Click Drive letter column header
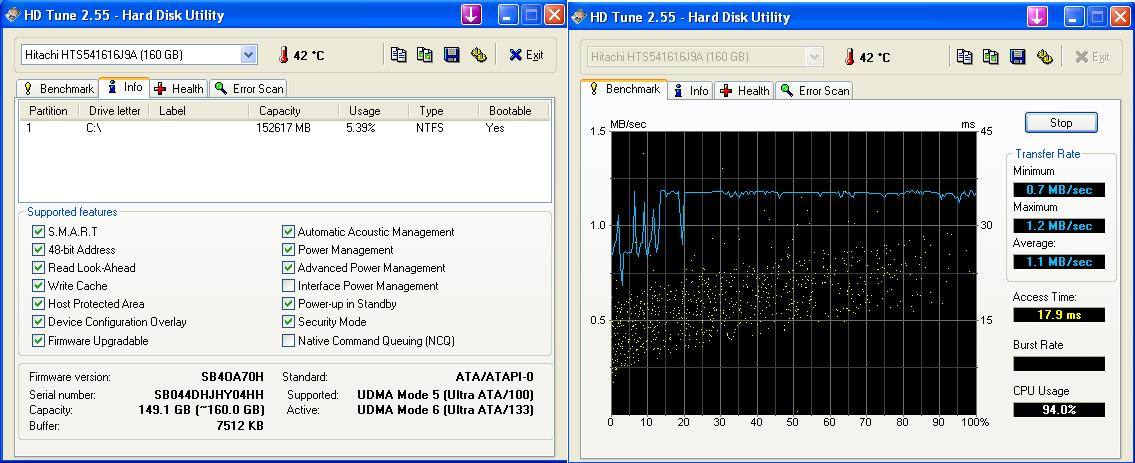 click(x=114, y=111)
